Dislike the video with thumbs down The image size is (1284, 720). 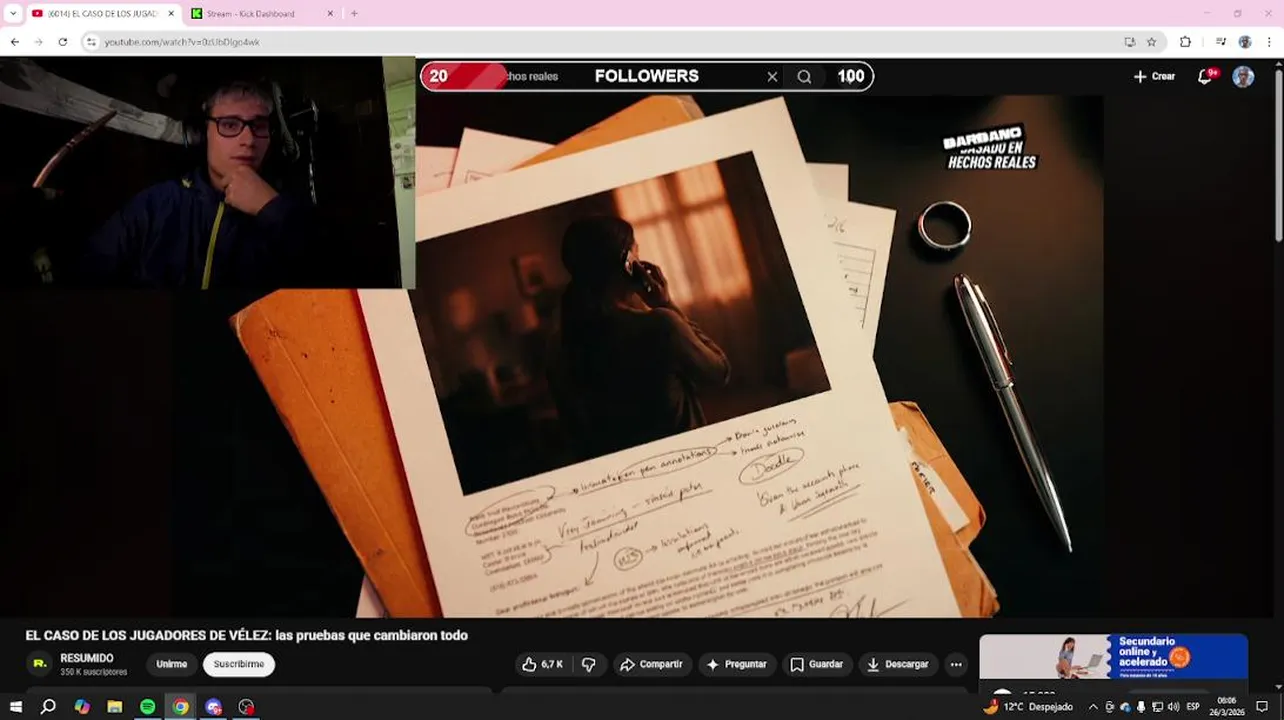[x=589, y=664]
